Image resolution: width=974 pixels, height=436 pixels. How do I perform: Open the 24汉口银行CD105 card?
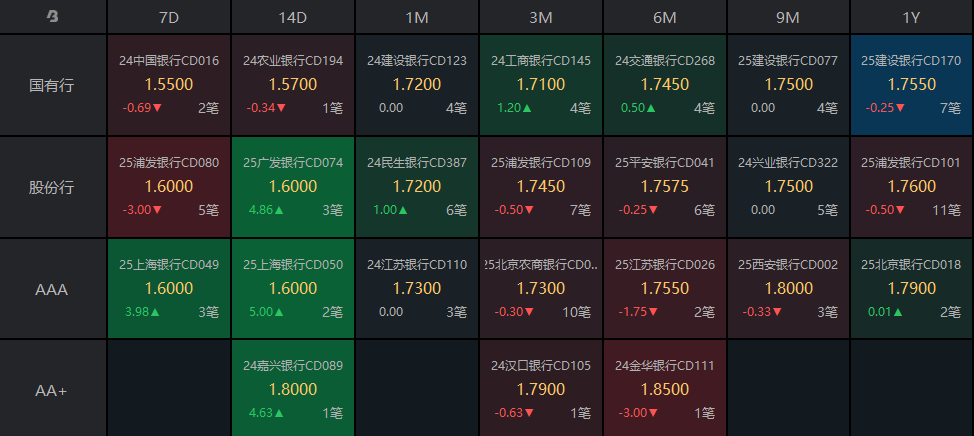click(x=540, y=389)
